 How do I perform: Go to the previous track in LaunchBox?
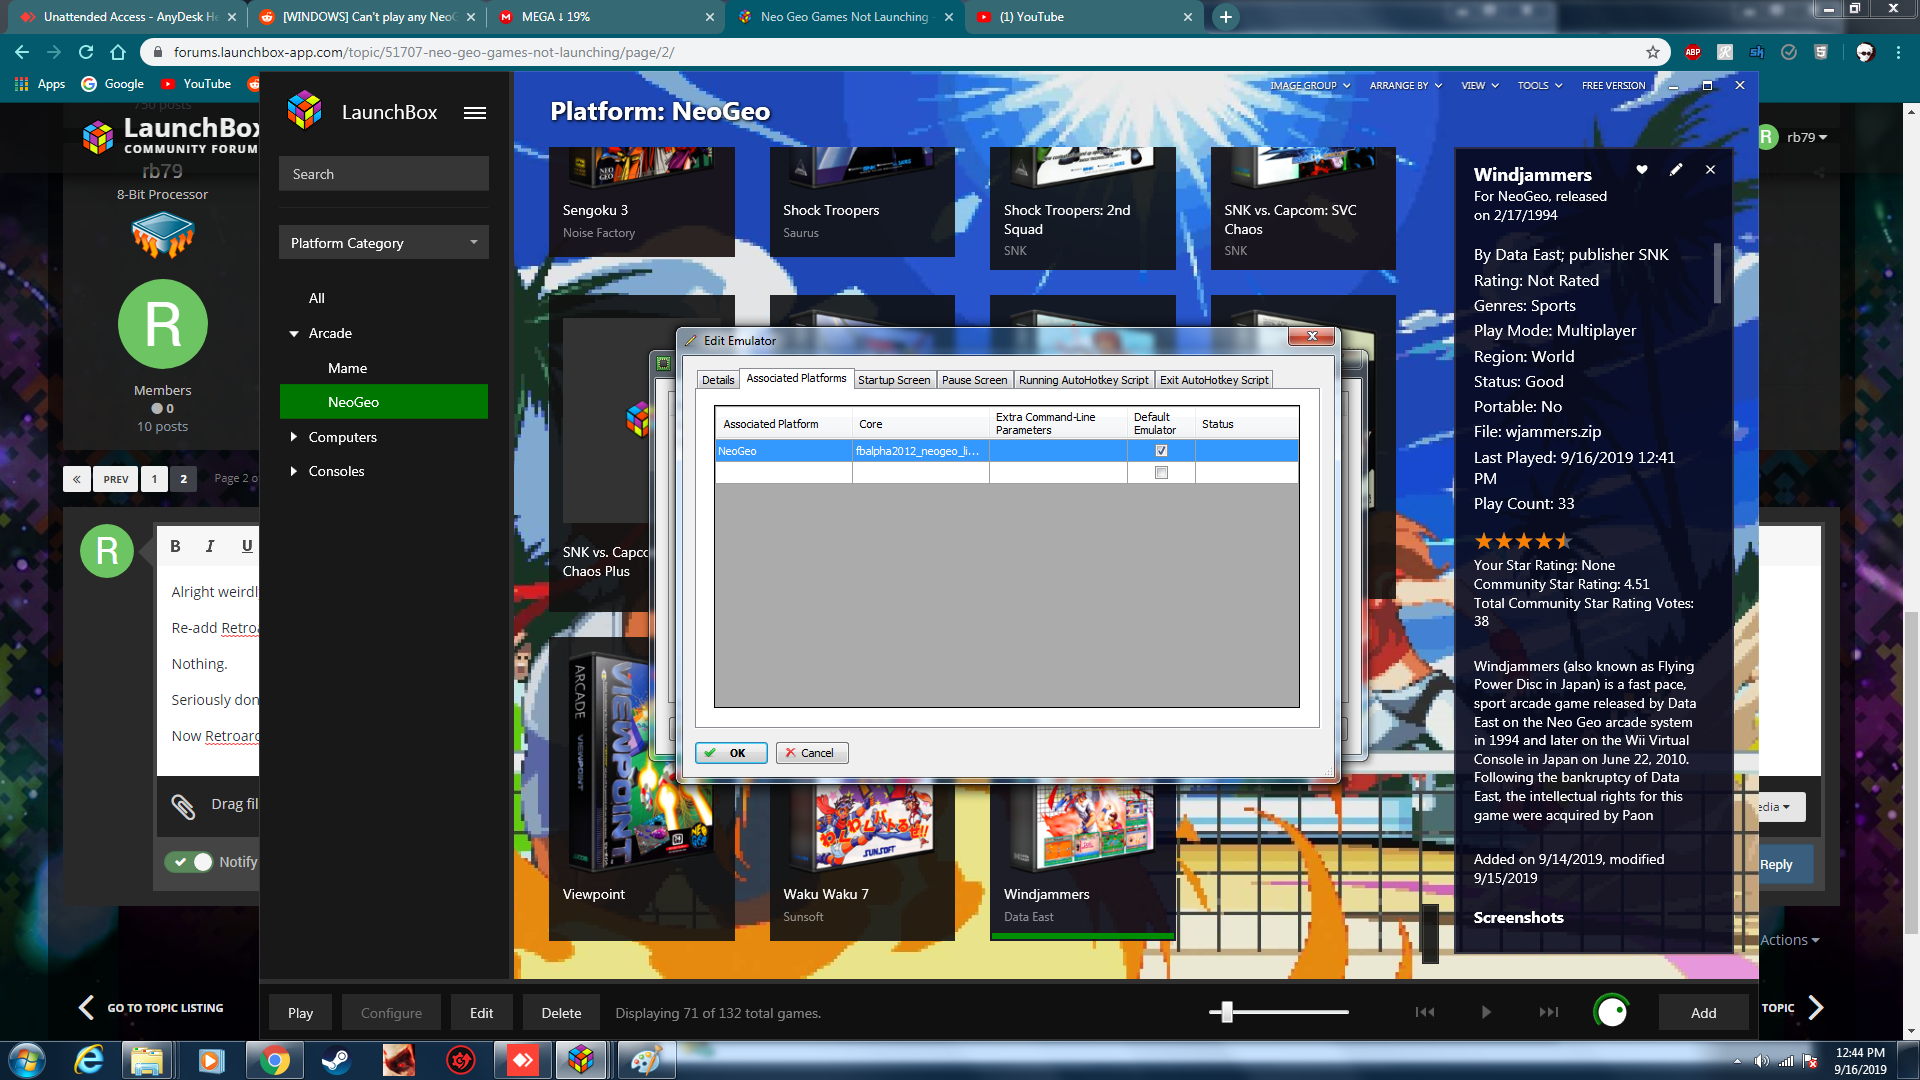pos(1425,1012)
